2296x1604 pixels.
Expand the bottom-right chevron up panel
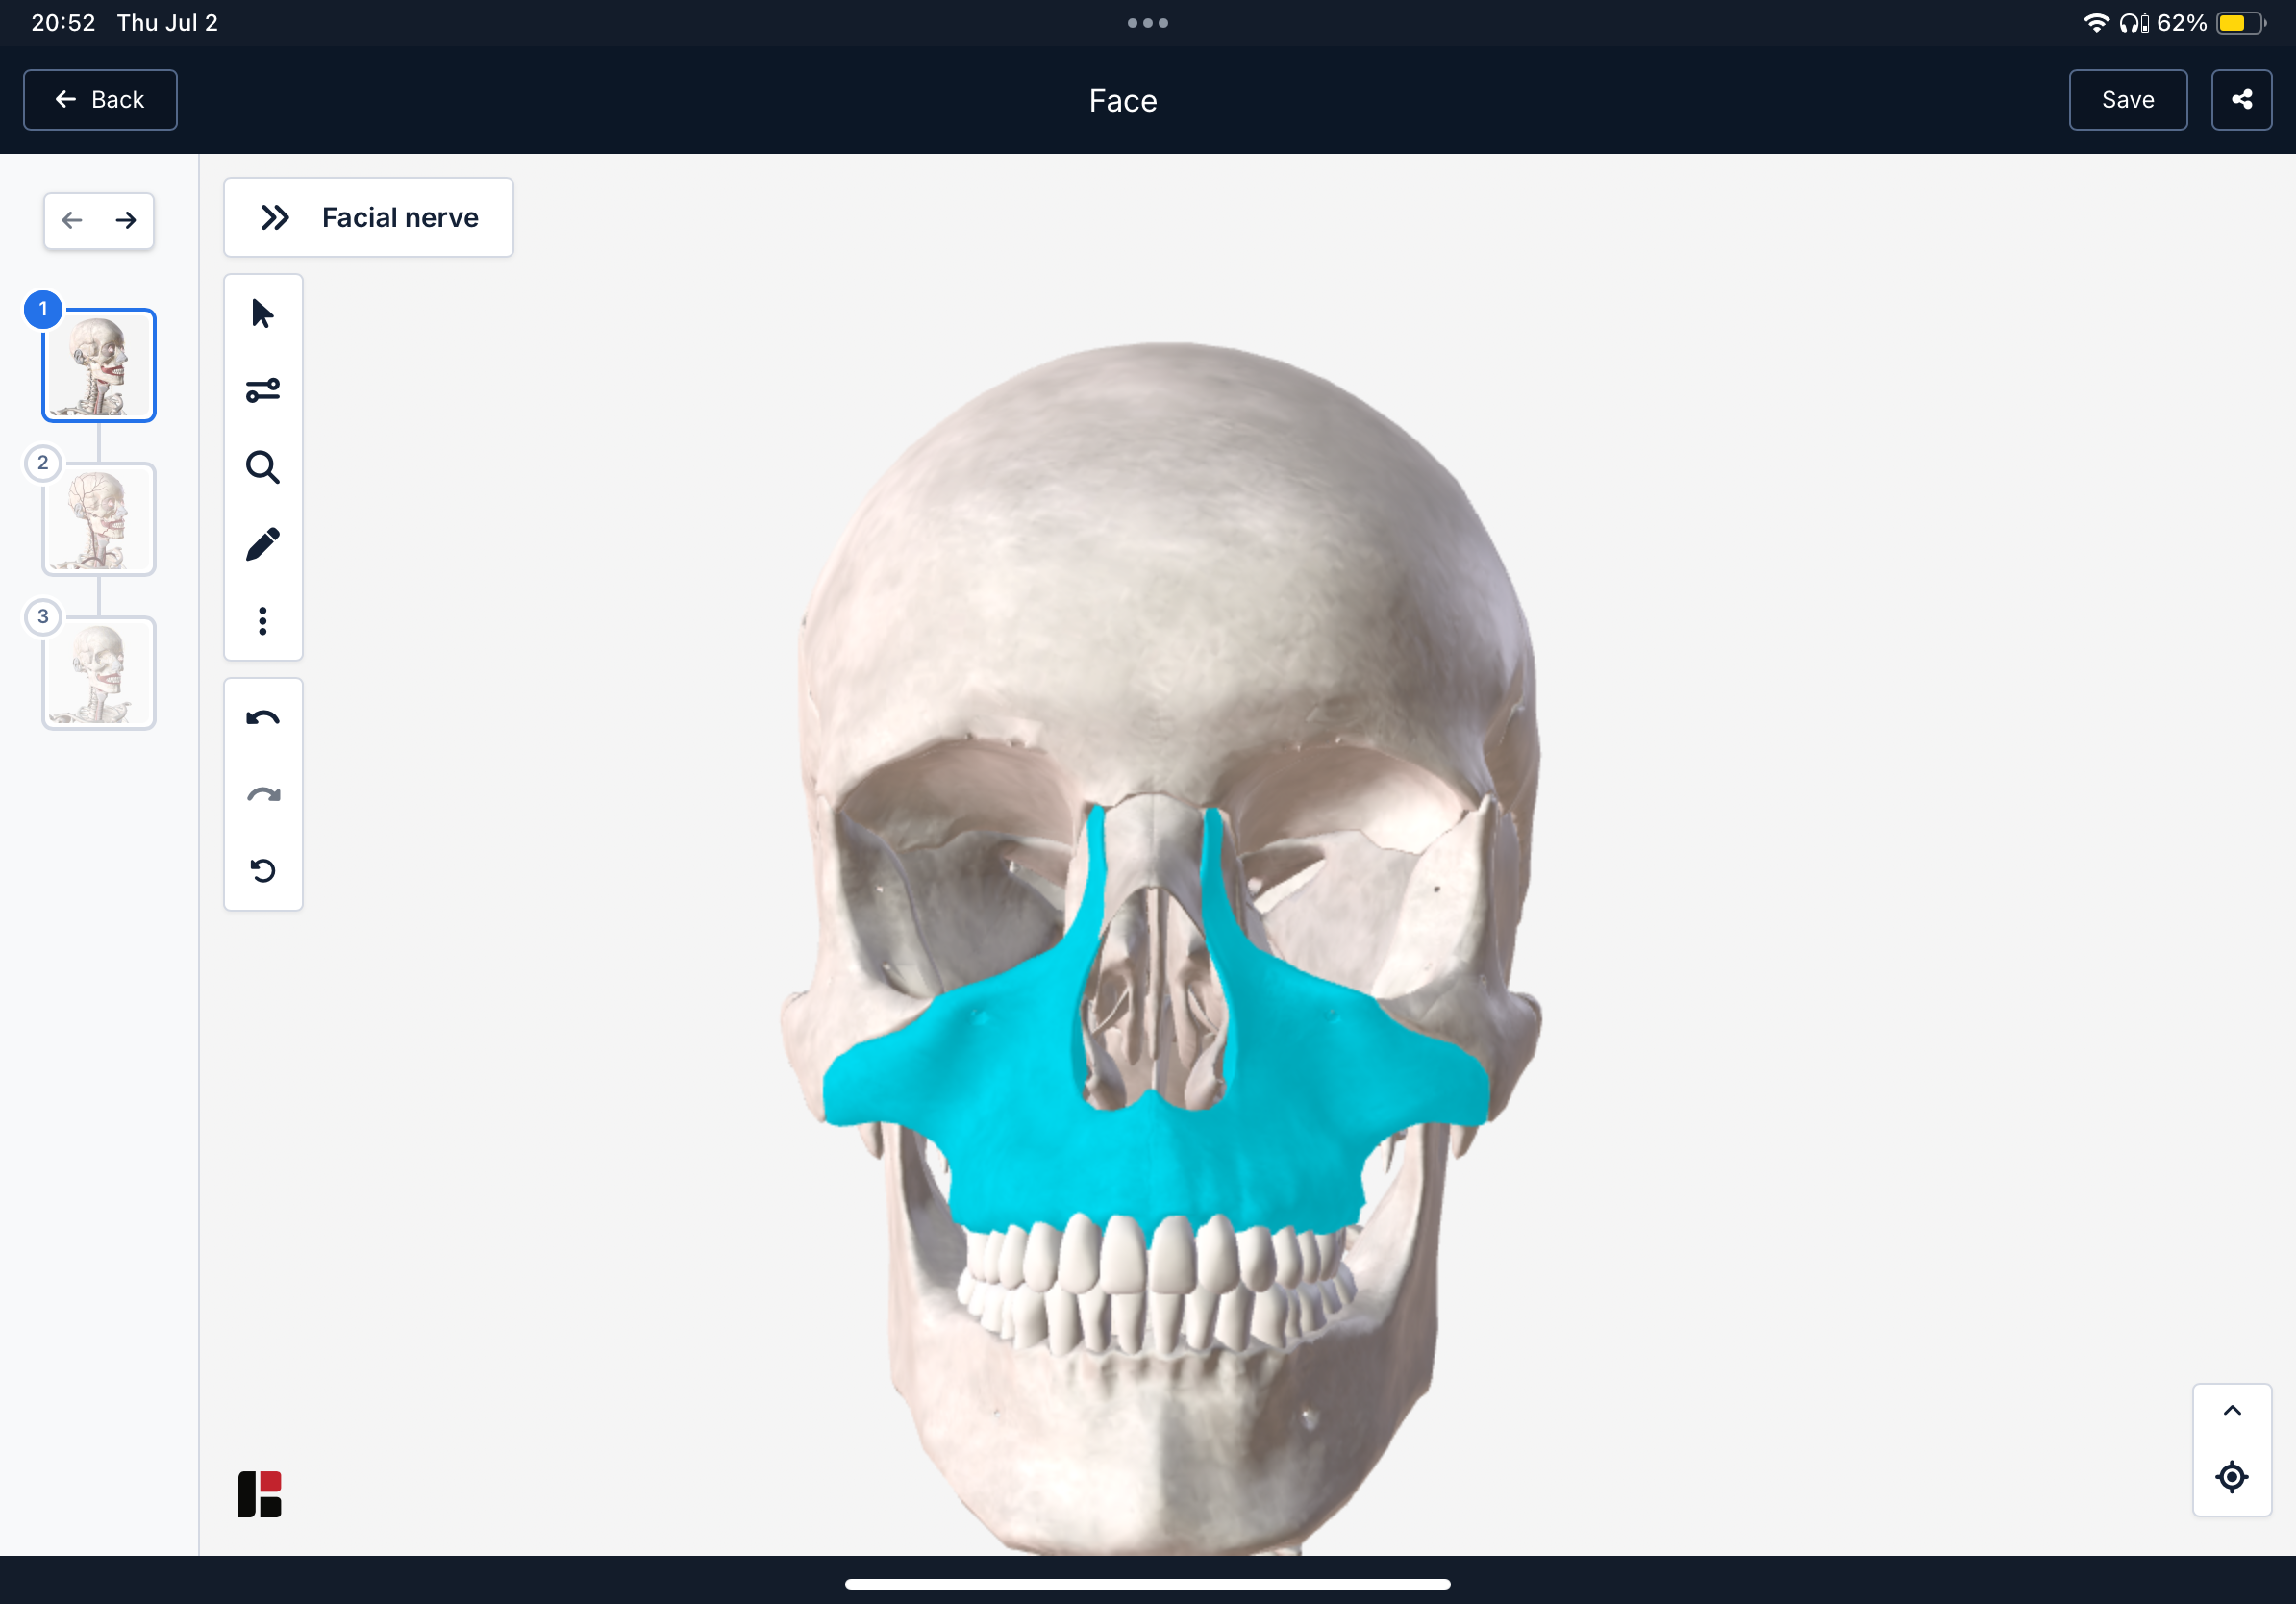pyautogui.click(x=2231, y=1411)
